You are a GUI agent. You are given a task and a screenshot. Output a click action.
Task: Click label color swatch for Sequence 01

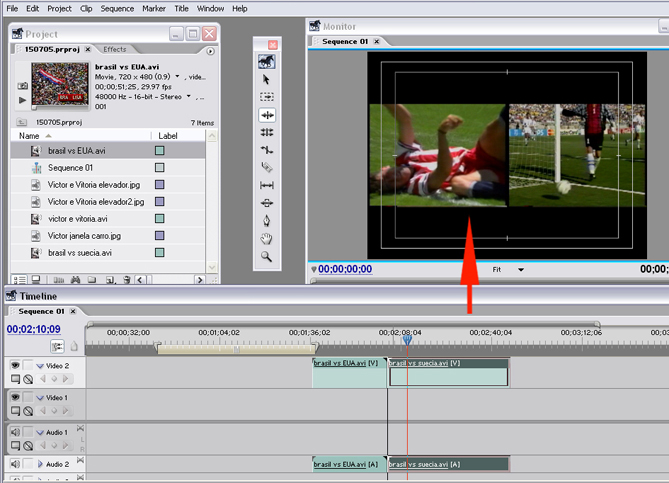(x=159, y=168)
